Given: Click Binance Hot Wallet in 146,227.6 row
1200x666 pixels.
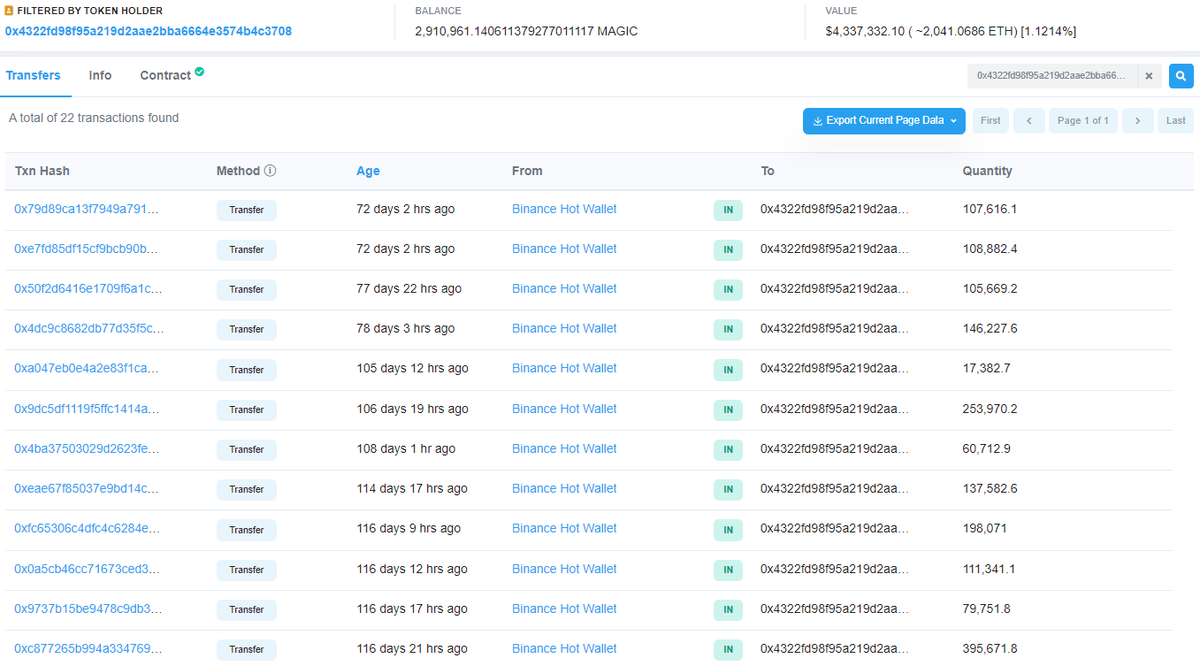Looking at the screenshot, I should 564,329.
